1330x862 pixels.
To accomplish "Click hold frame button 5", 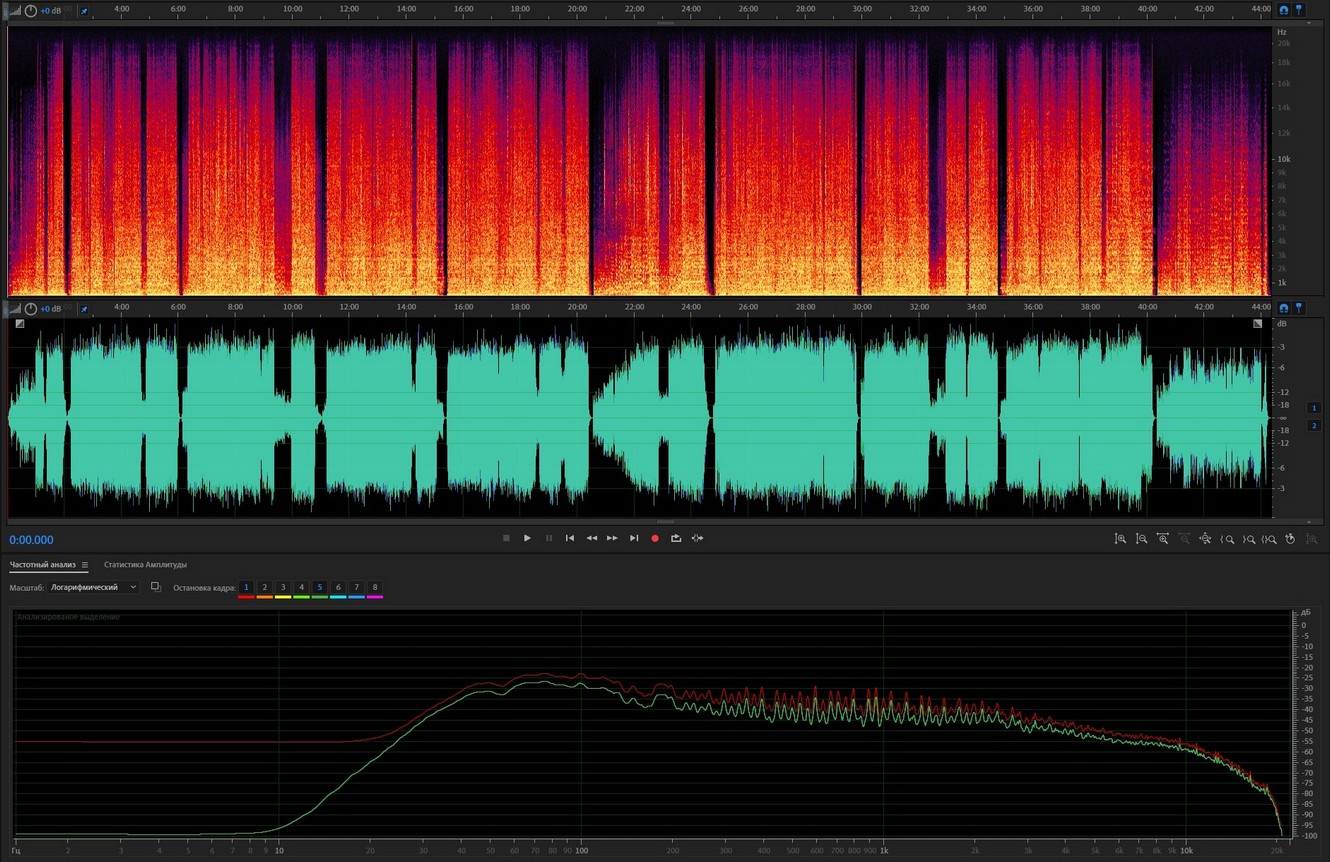I will pyautogui.click(x=319, y=587).
